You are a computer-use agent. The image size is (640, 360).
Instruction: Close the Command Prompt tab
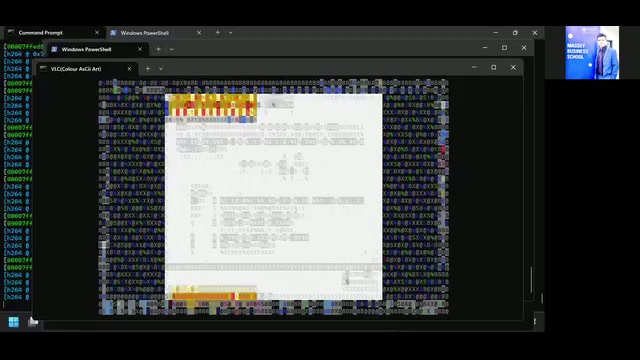pos(97,33)
